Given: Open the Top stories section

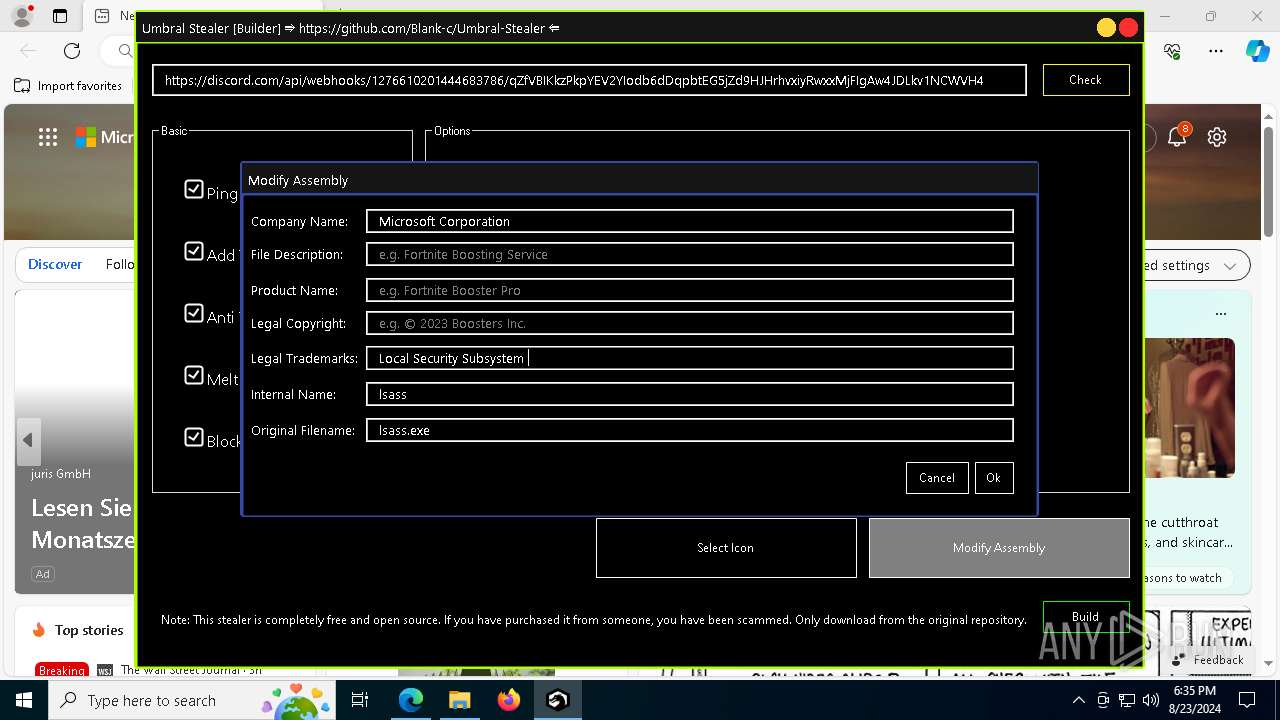Looking at the screenshot, I should pos(79,630).
